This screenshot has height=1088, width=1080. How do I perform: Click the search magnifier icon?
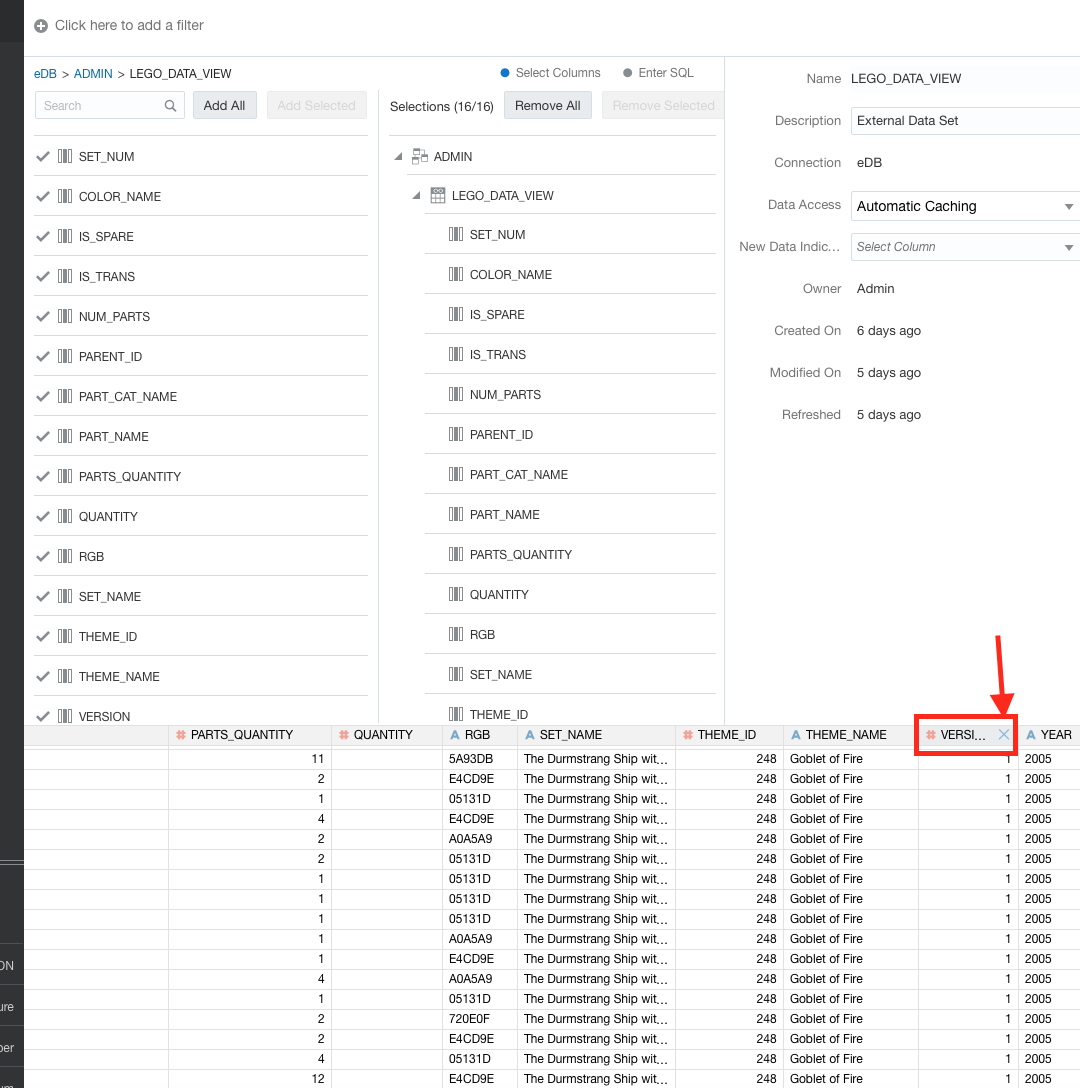[x=170, y=105]
